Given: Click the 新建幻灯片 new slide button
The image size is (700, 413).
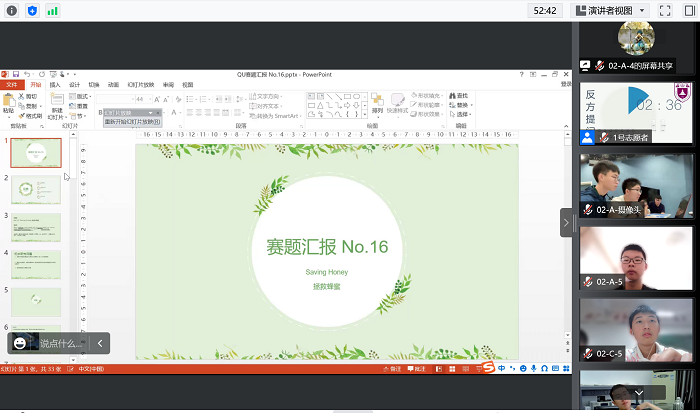Looking at the screenshot, I should coord(57,106).
